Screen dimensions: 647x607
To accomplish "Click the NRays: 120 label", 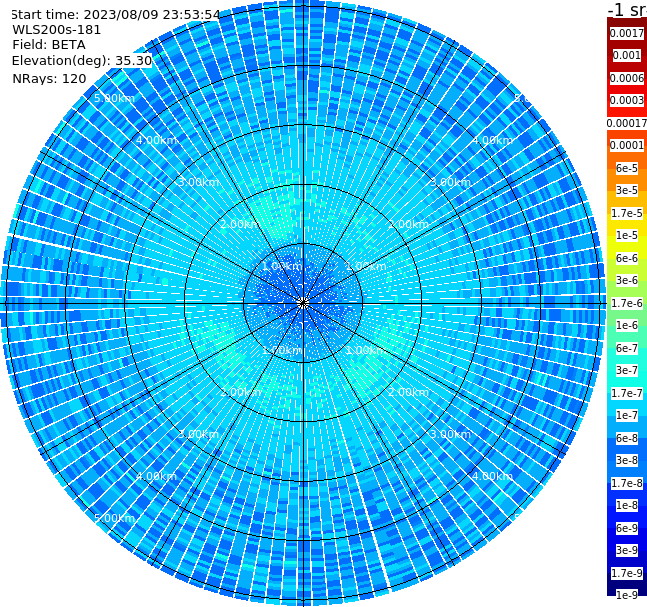I will point(49,78).
